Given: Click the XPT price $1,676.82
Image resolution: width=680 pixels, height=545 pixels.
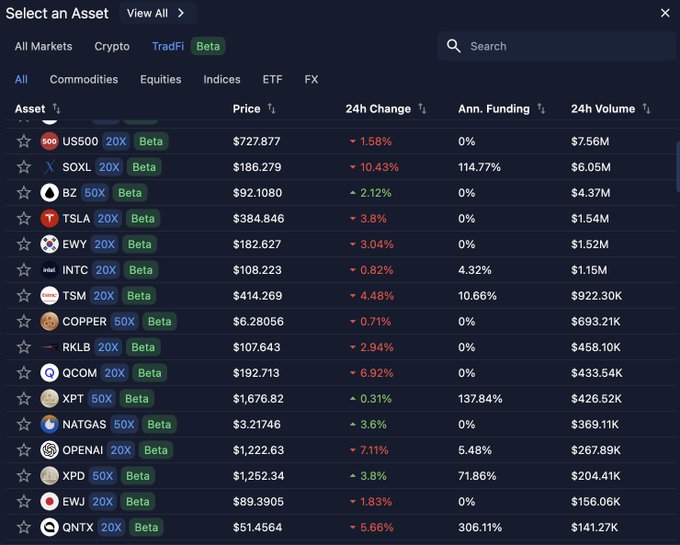Looking at the screenshot, I should (258, 399).
